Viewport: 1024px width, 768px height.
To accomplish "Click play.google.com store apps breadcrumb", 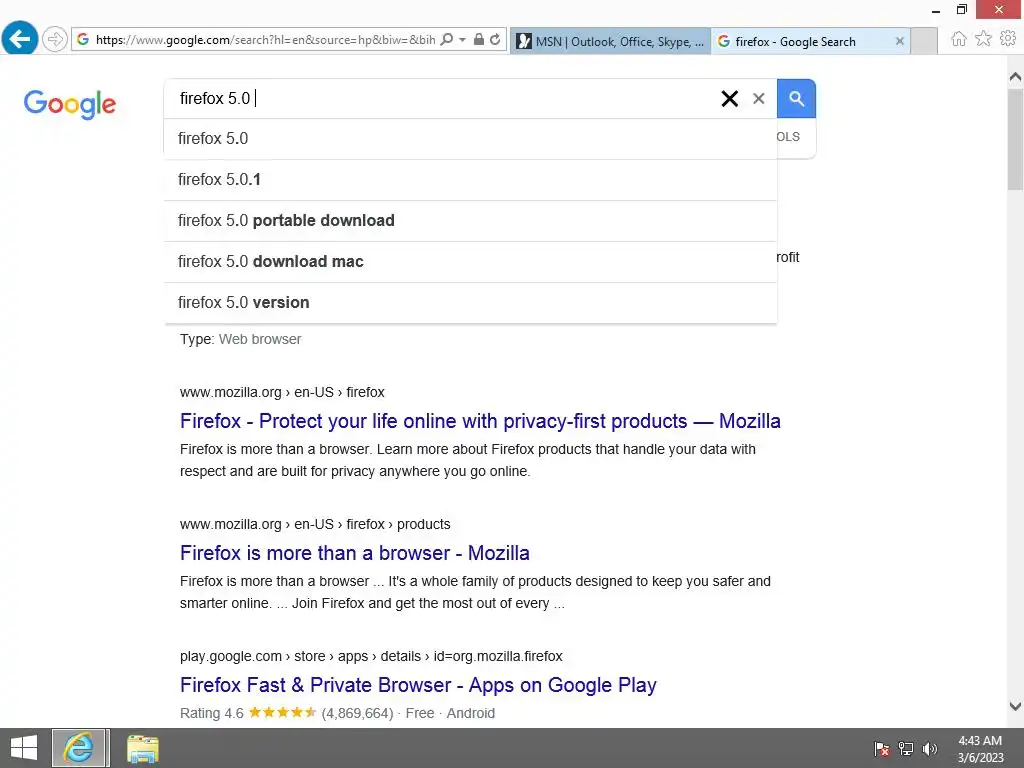I will tap(371, 656).
